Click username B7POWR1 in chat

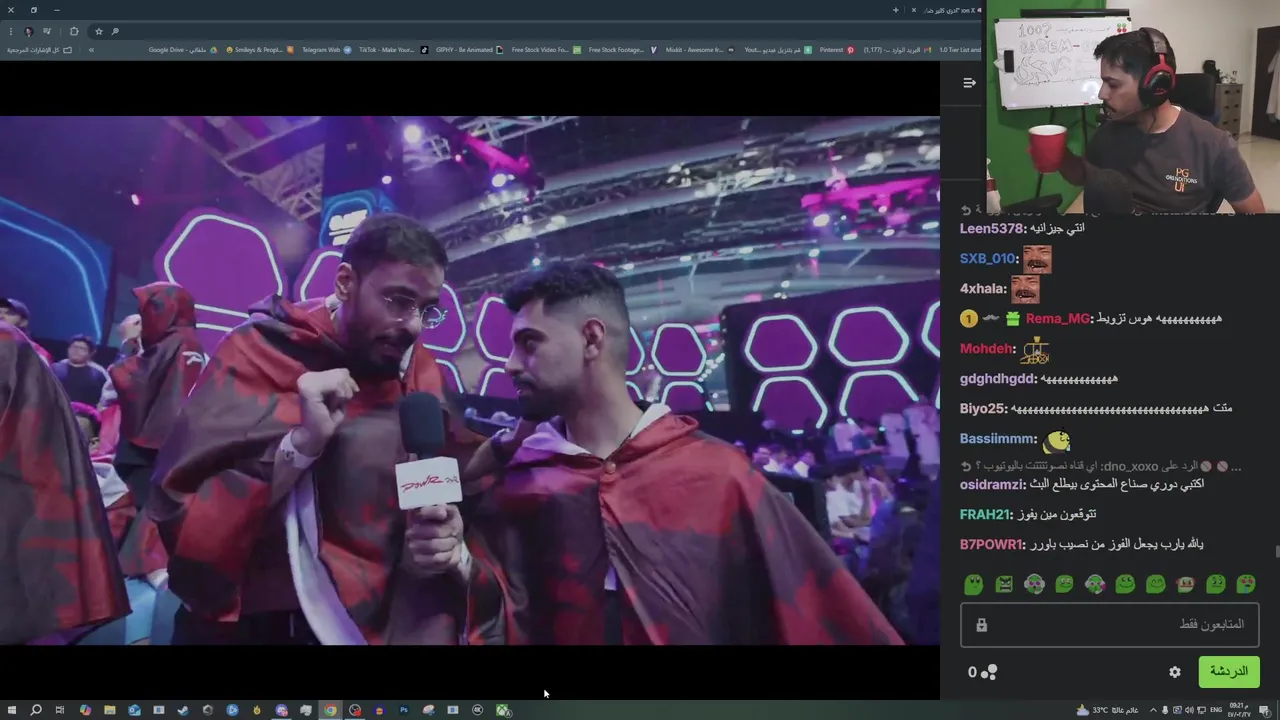[x=991, y=544]
